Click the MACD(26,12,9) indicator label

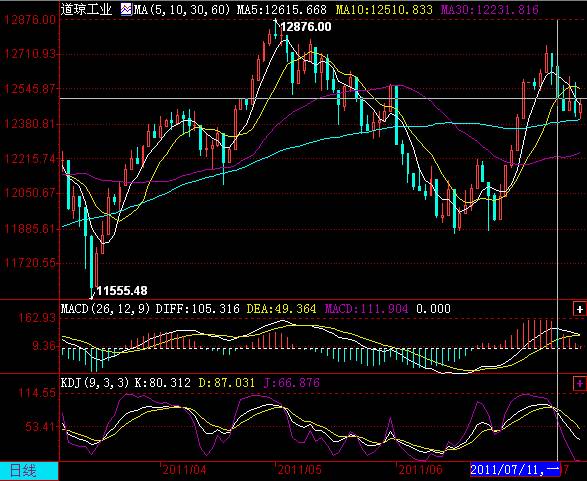106,309
